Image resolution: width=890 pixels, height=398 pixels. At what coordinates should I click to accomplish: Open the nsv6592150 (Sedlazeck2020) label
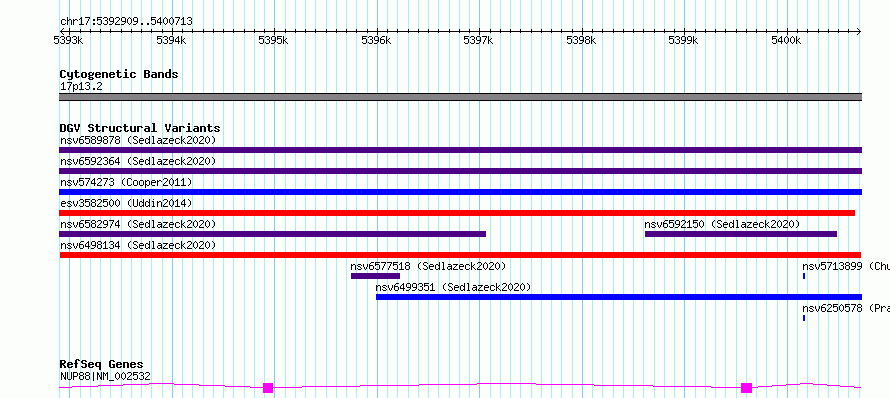click(722, 224)
